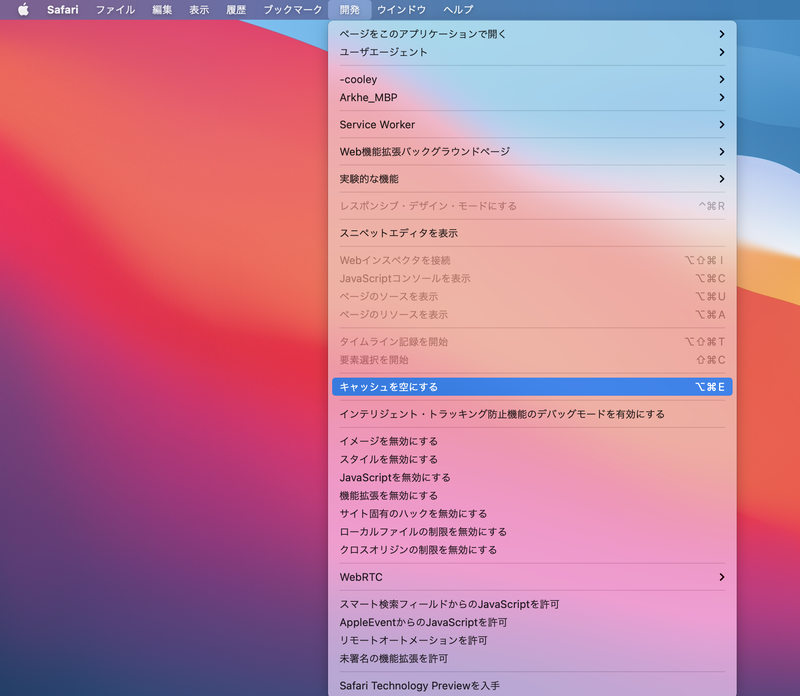Screen dimensions: 800x696
Task: Toggle 未署名の機能拡張を許可
Action: pos(532,659)
